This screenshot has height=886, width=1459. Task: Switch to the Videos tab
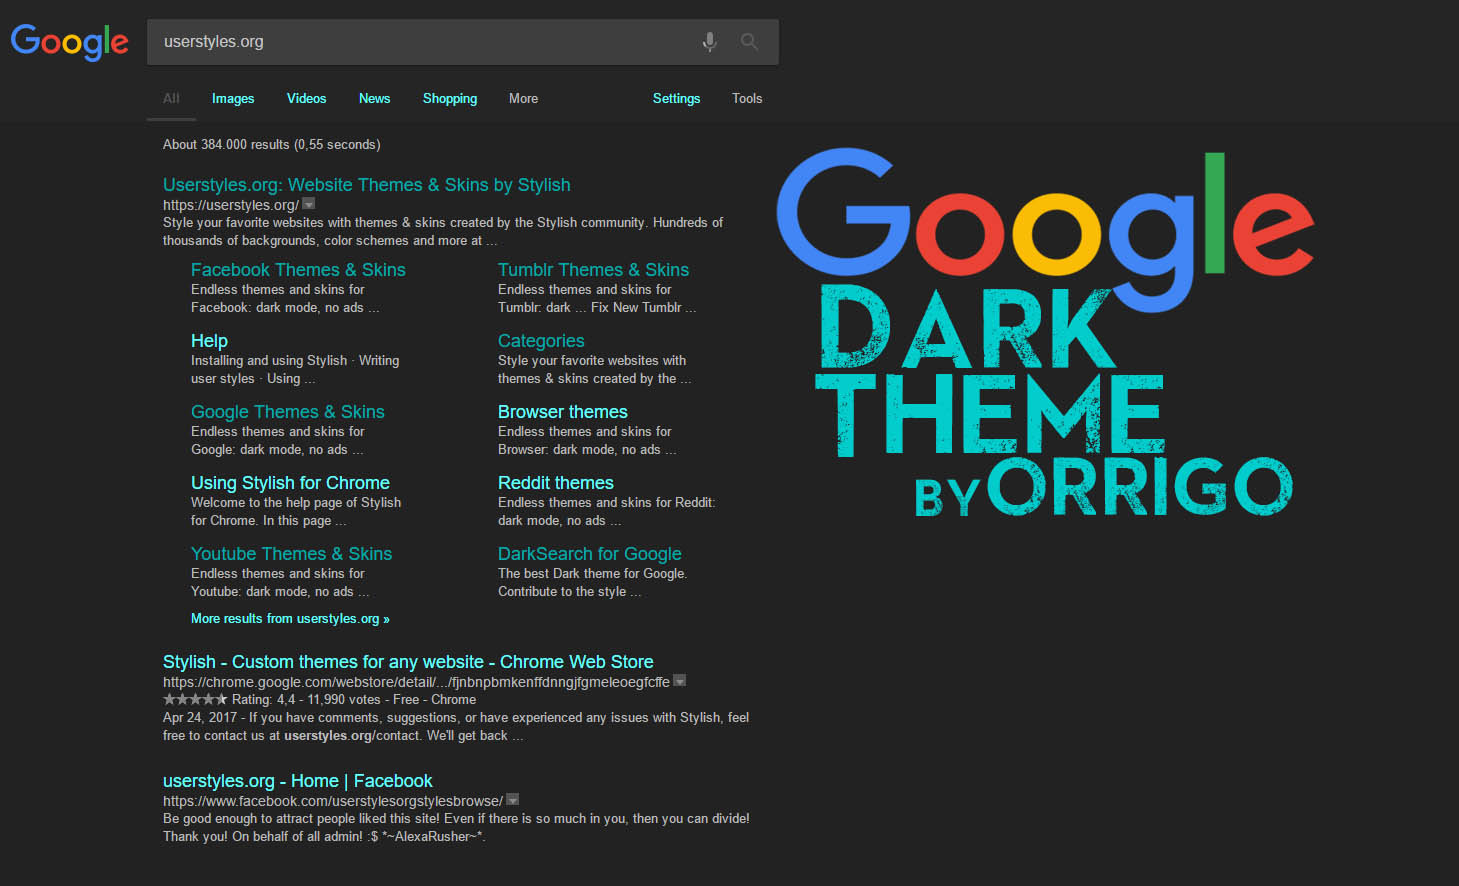(306, 98)
